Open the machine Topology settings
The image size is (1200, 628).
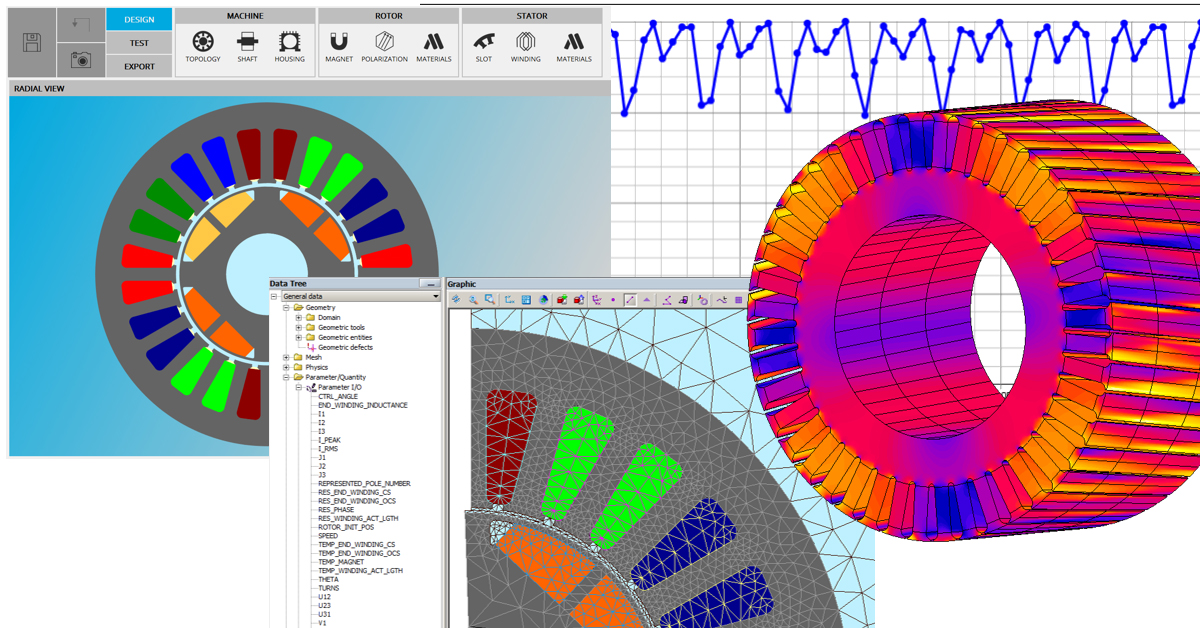[x=203, y=47]
